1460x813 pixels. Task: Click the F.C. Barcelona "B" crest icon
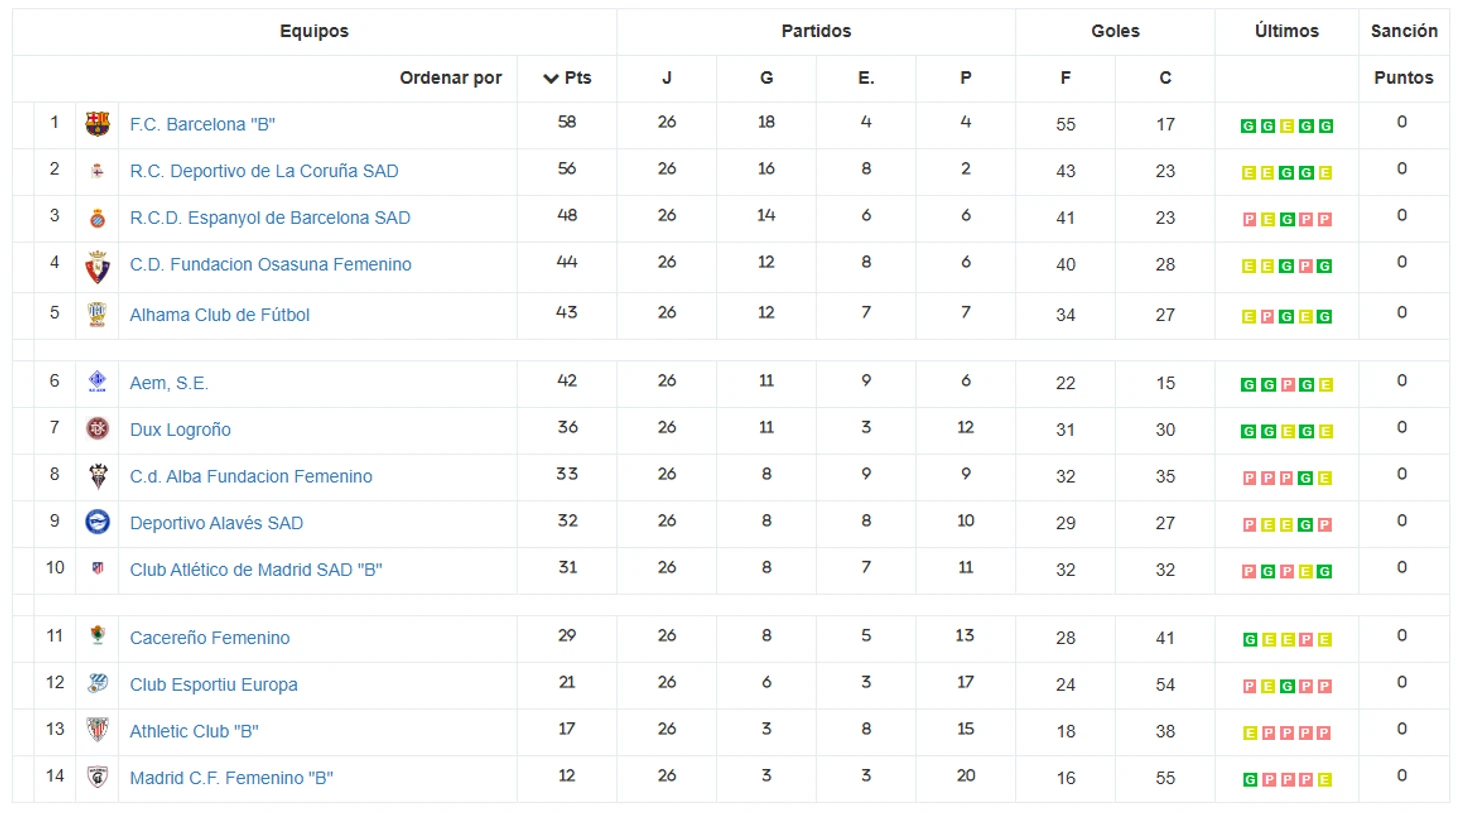(x=97, y=124)
